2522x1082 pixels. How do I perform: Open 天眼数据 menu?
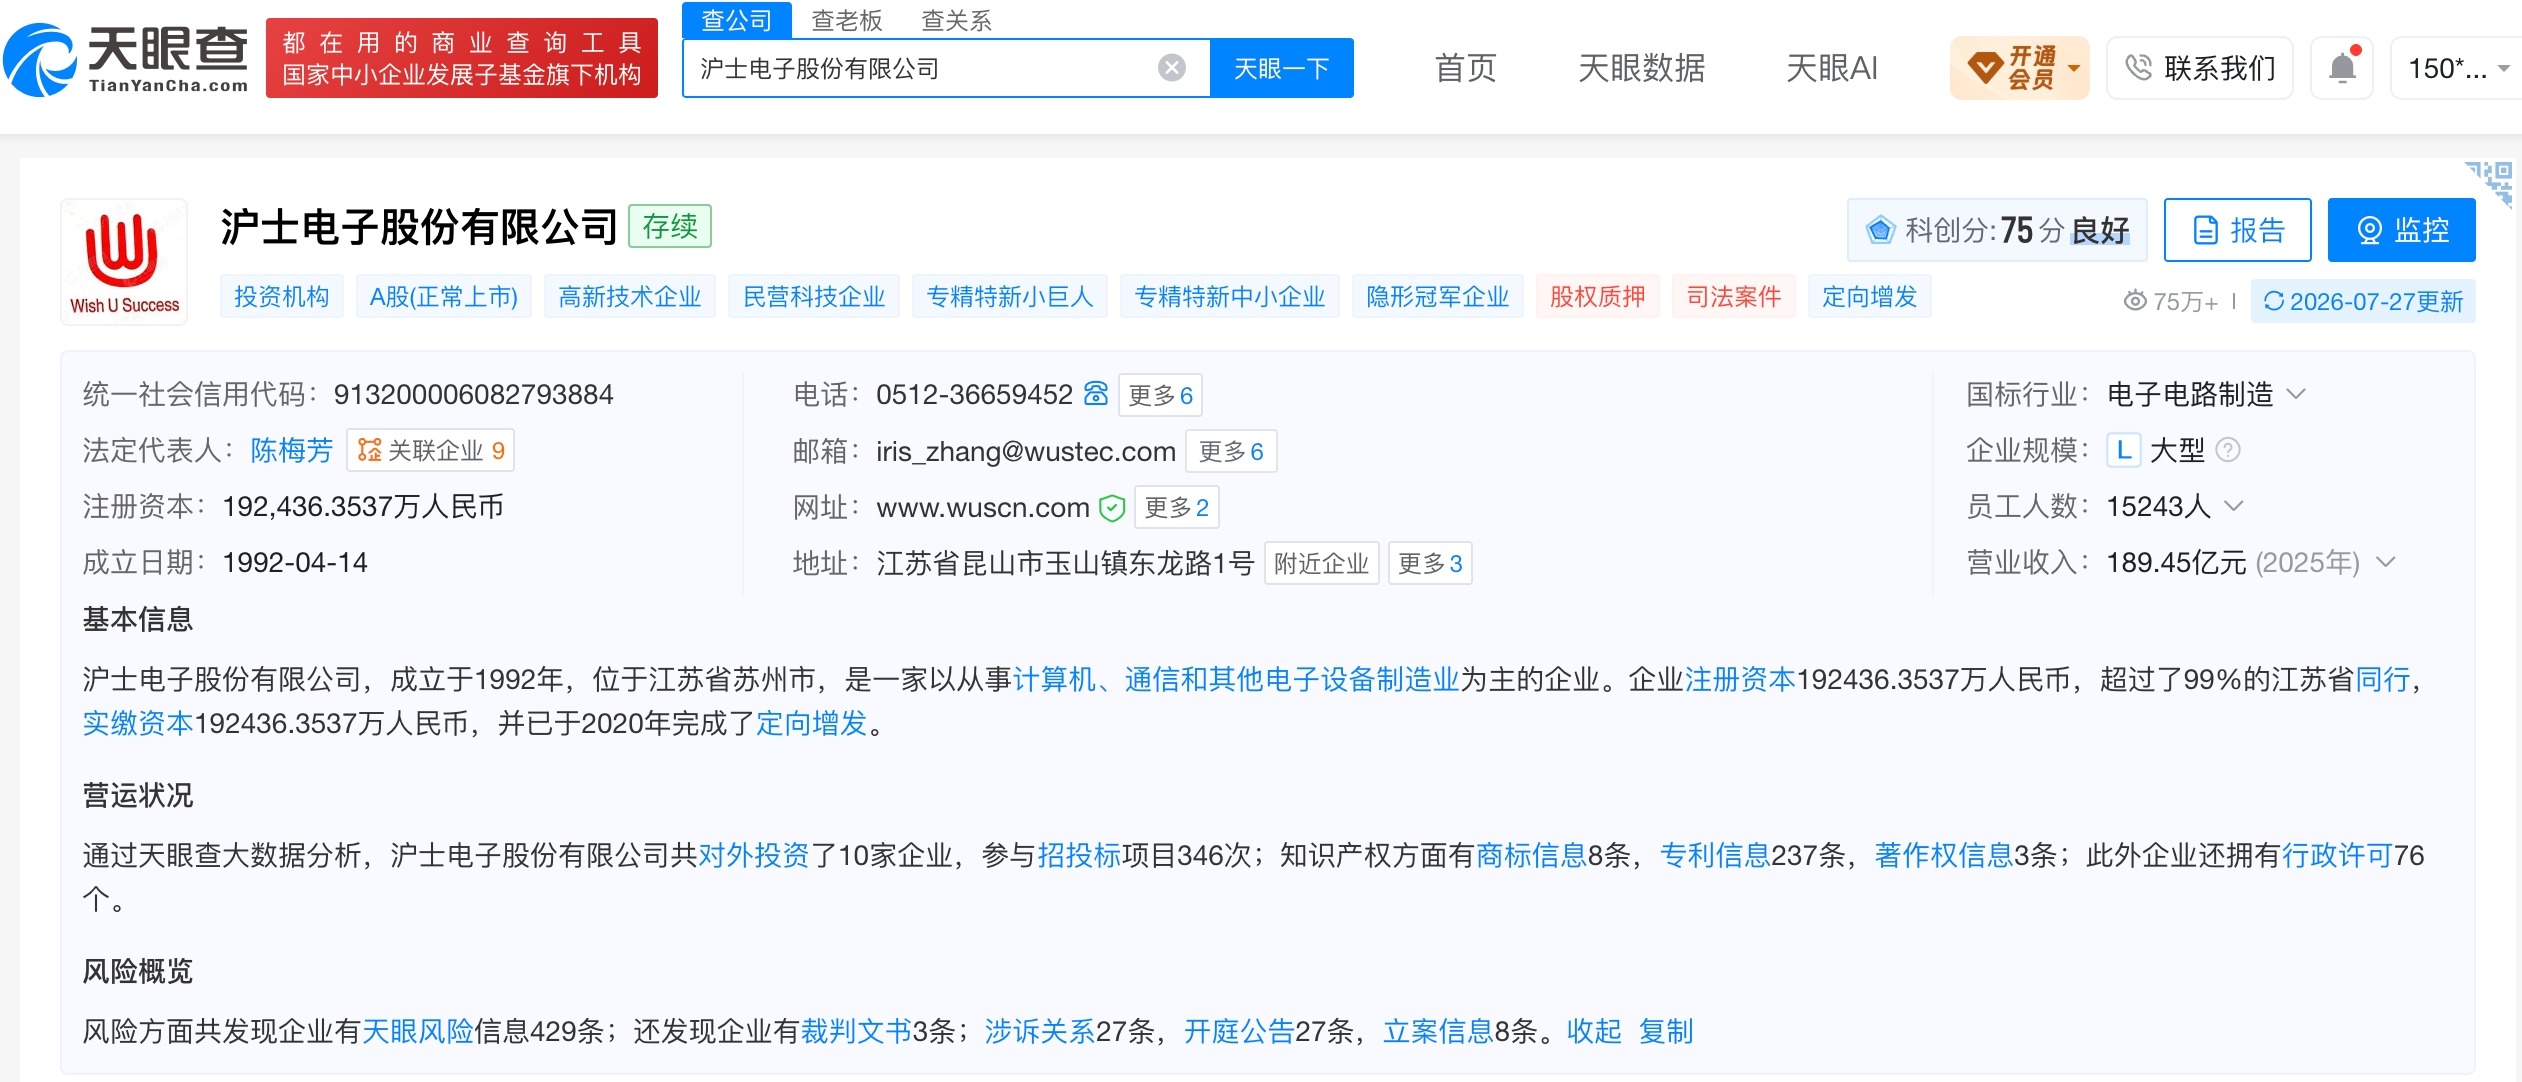pyautogui.click(x=1641, y=68)
